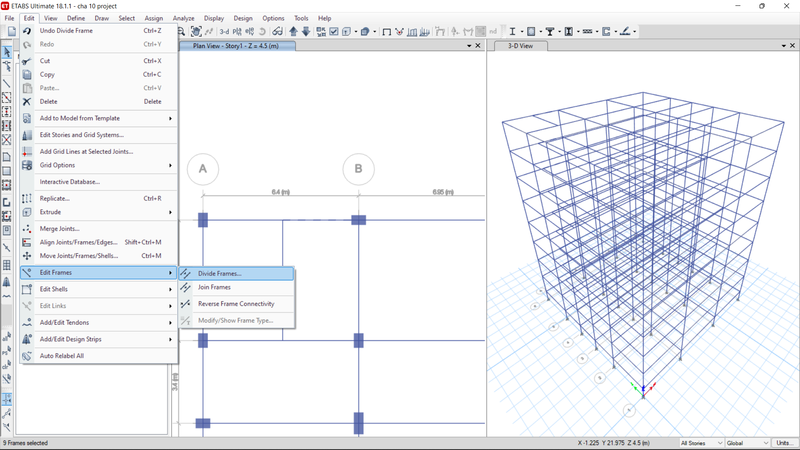The width and height of the screenshot is (800, 450).
Task: Click the Set 3-d view toolbar icon
Action: [224, 32]
